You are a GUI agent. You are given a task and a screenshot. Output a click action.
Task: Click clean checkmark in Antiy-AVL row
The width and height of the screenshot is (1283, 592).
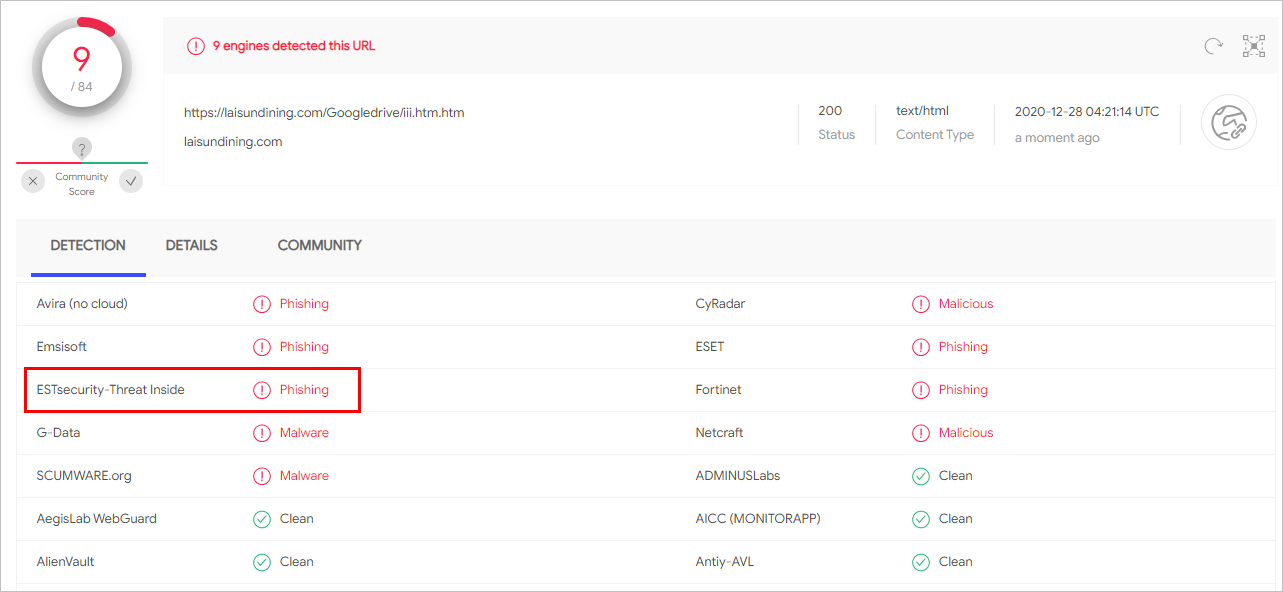[x=921, y=562]
